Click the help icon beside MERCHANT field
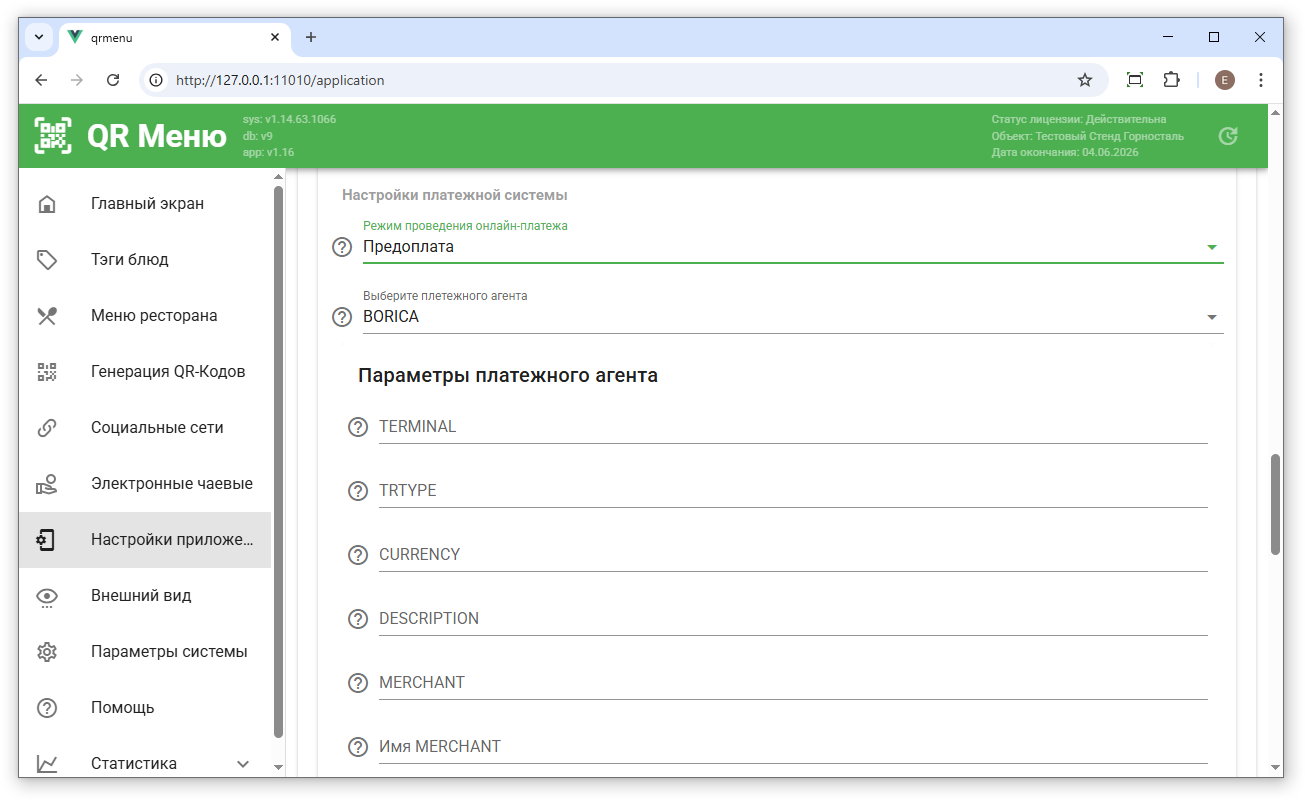This screenshot has height=808, width=1305. point(358,683)
